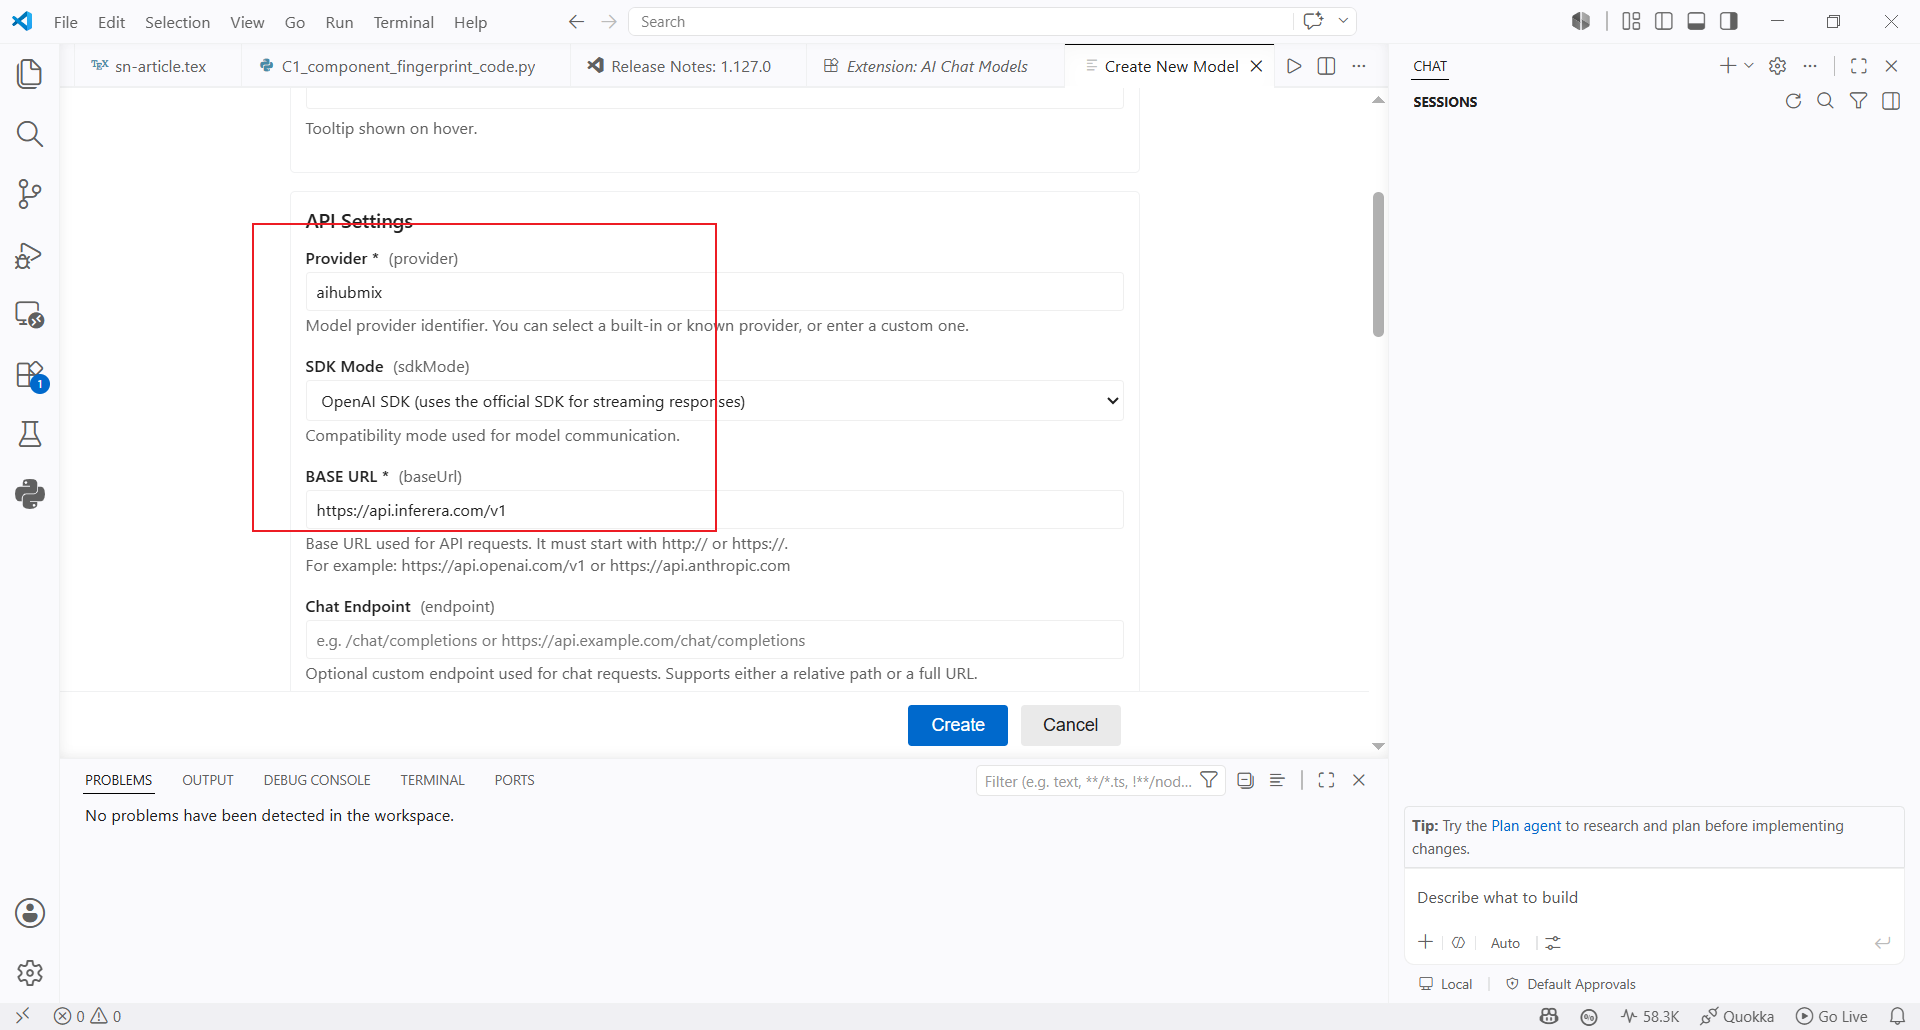
Task: Focus the Chat Endpoint input field
Action: point(714,640)
